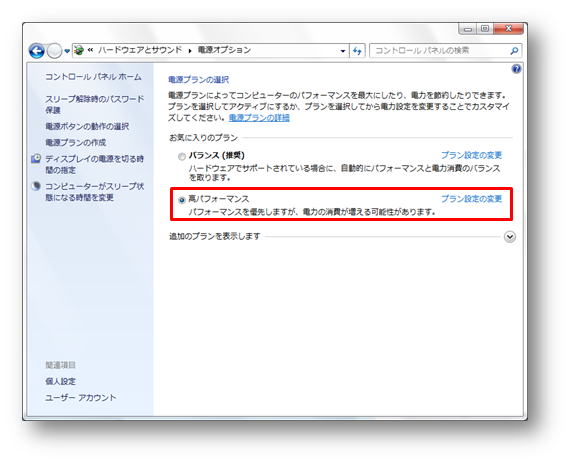The height and width of the screenshot is (463, 570).
Task: Click the display power-off clock icon in sidebar
Action: (36, 158)
